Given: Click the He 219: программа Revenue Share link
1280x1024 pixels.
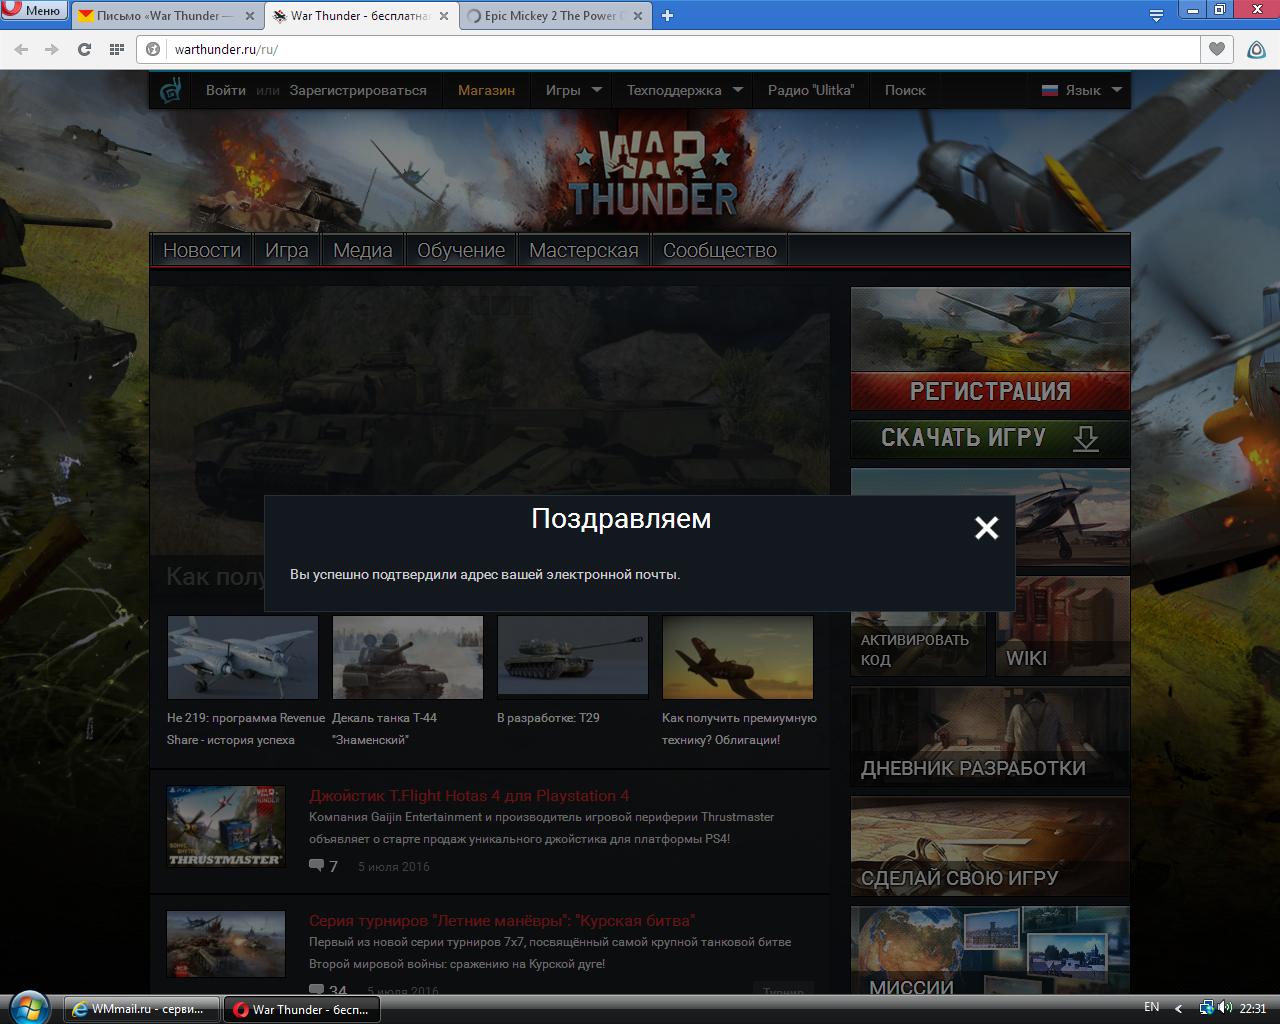Looking at the screenshot, I should click(246, 728).
